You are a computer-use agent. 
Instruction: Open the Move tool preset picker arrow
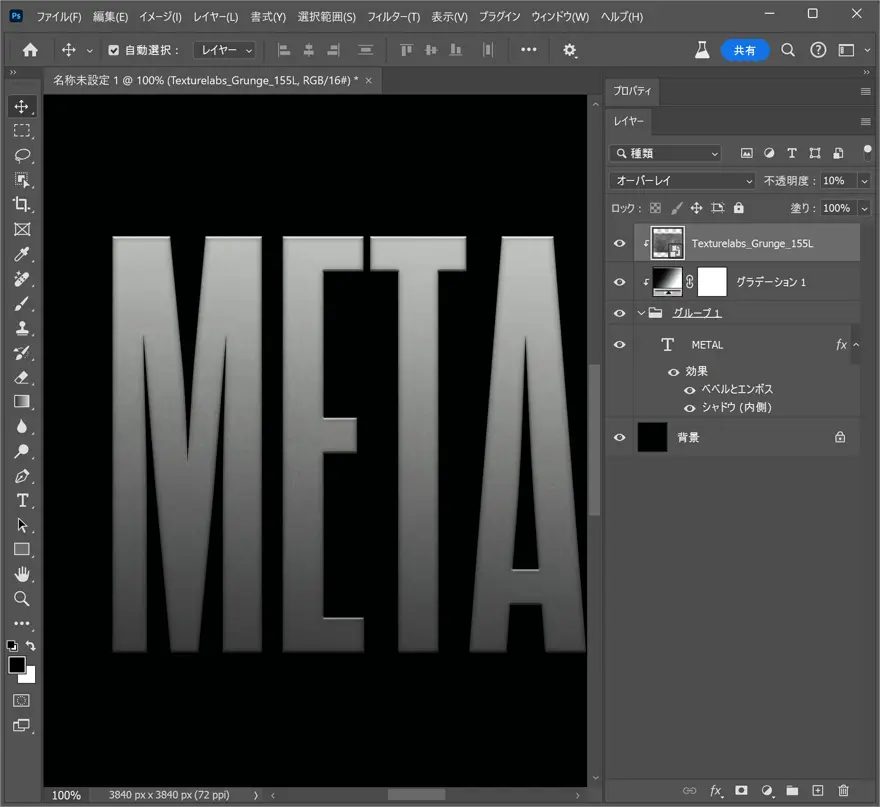(90, 51)
